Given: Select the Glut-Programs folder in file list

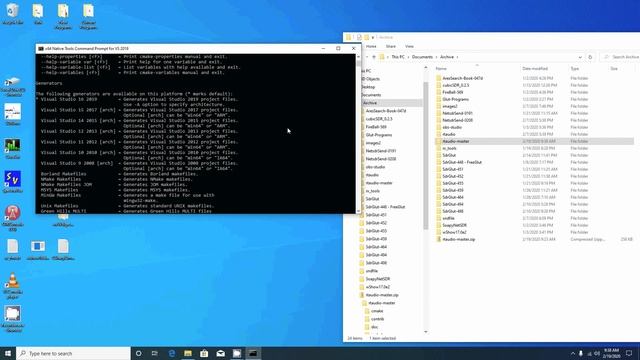Looking at the screenshot, I should (x=456, y=99).
